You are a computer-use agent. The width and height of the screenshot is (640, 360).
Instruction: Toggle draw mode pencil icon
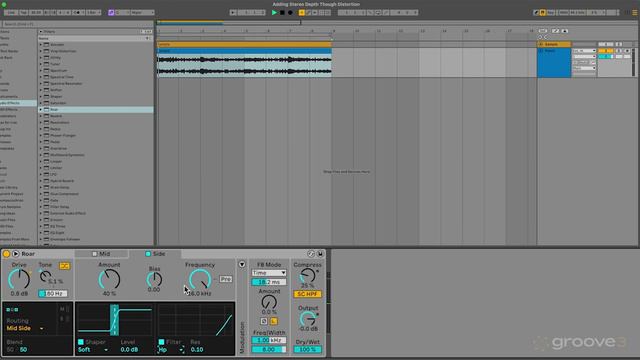pos(536,13)
